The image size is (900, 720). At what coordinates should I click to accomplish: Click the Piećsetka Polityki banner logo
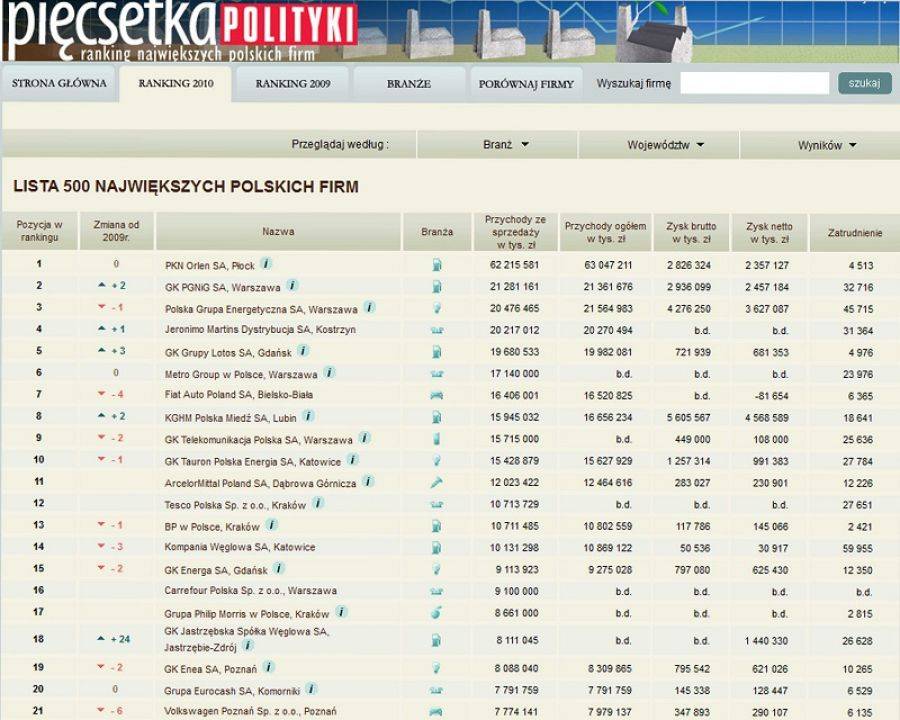coord(183,30)
